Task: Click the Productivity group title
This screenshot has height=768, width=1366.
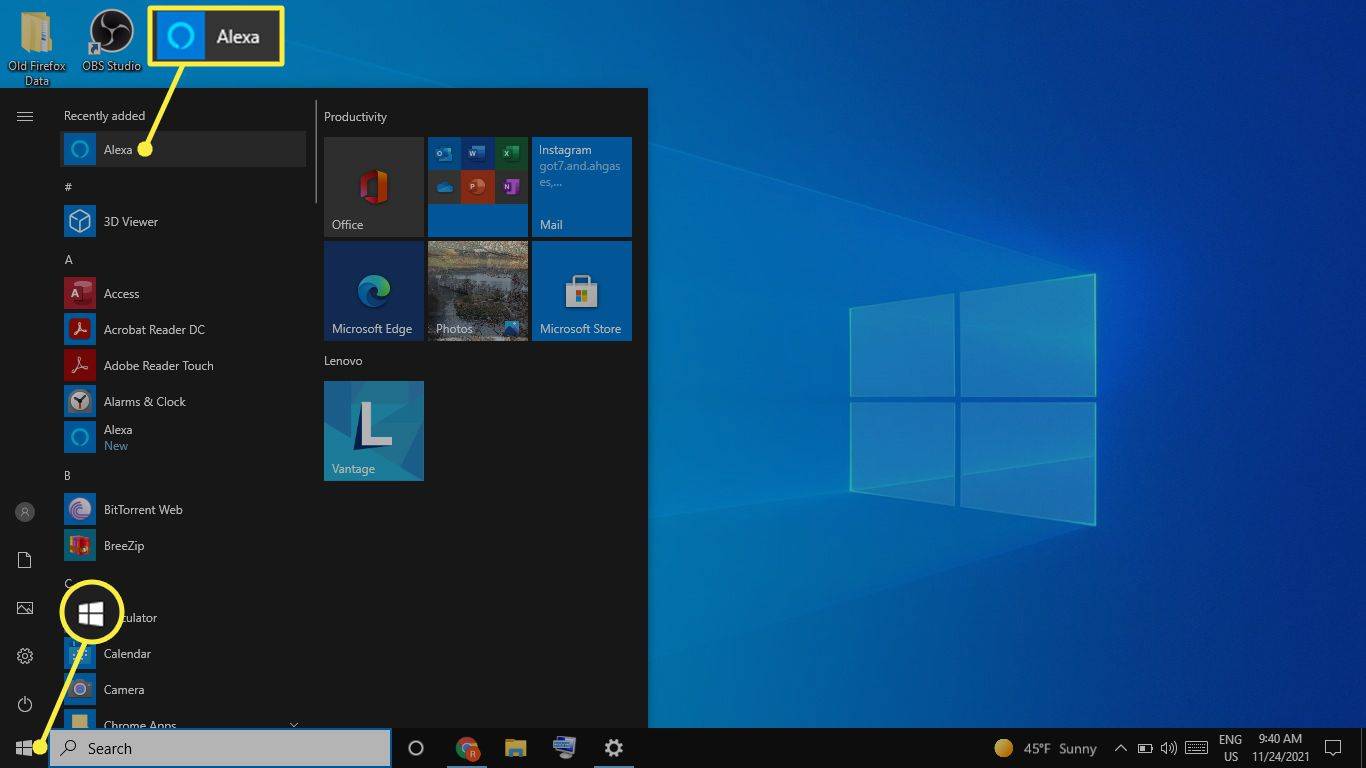Action: click(355, 117)
